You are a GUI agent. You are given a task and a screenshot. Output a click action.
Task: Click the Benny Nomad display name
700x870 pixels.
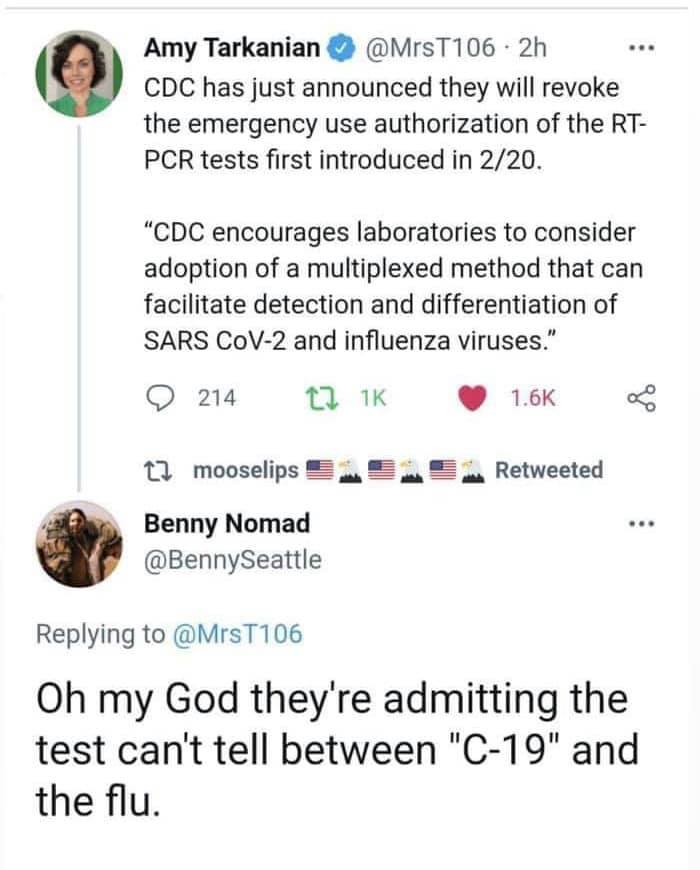point(227,523)
